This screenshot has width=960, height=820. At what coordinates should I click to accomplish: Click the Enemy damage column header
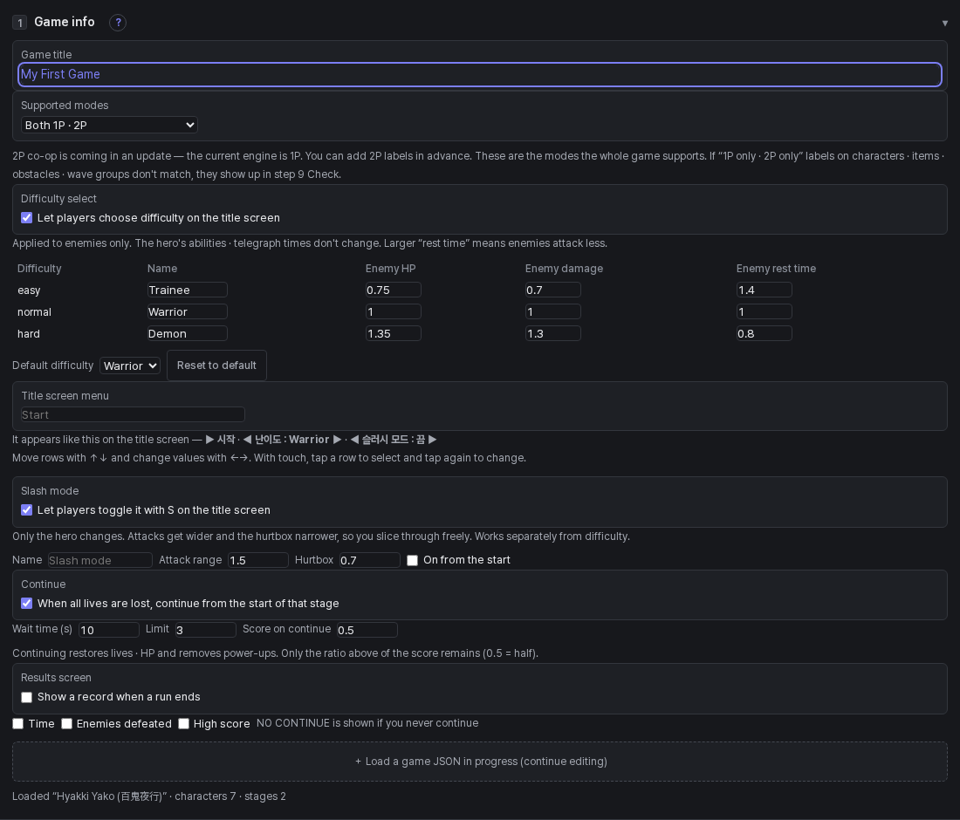(x=564, y=268)
